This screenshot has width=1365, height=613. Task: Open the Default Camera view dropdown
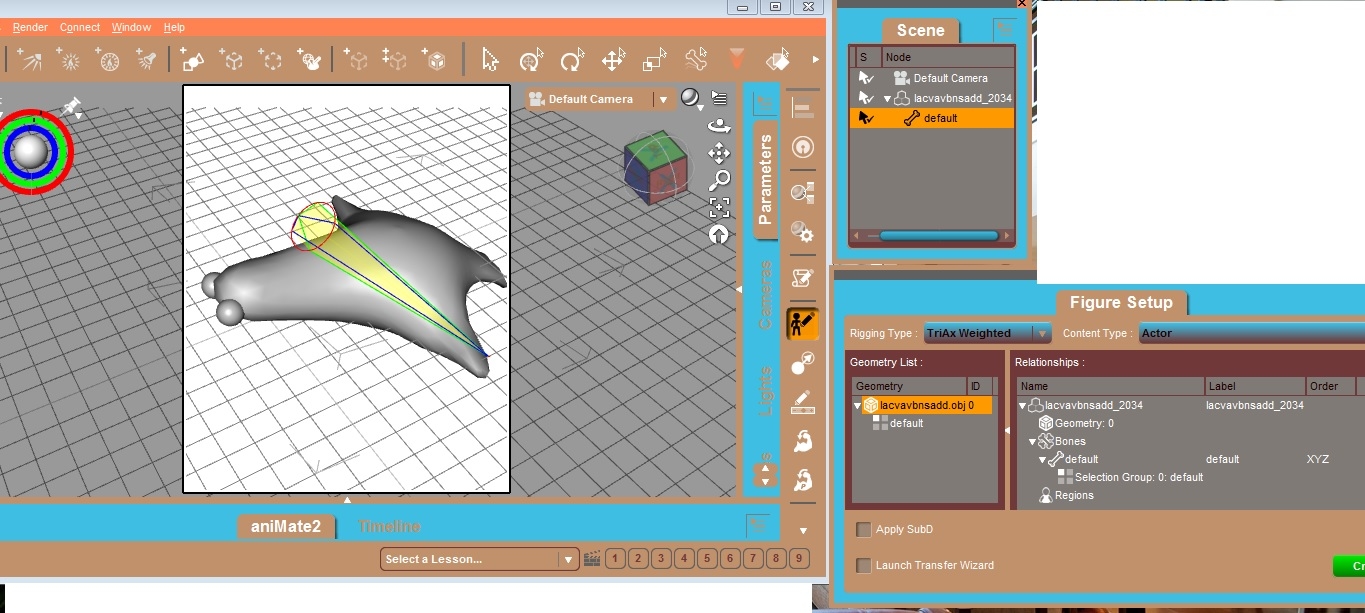(661, 99)
